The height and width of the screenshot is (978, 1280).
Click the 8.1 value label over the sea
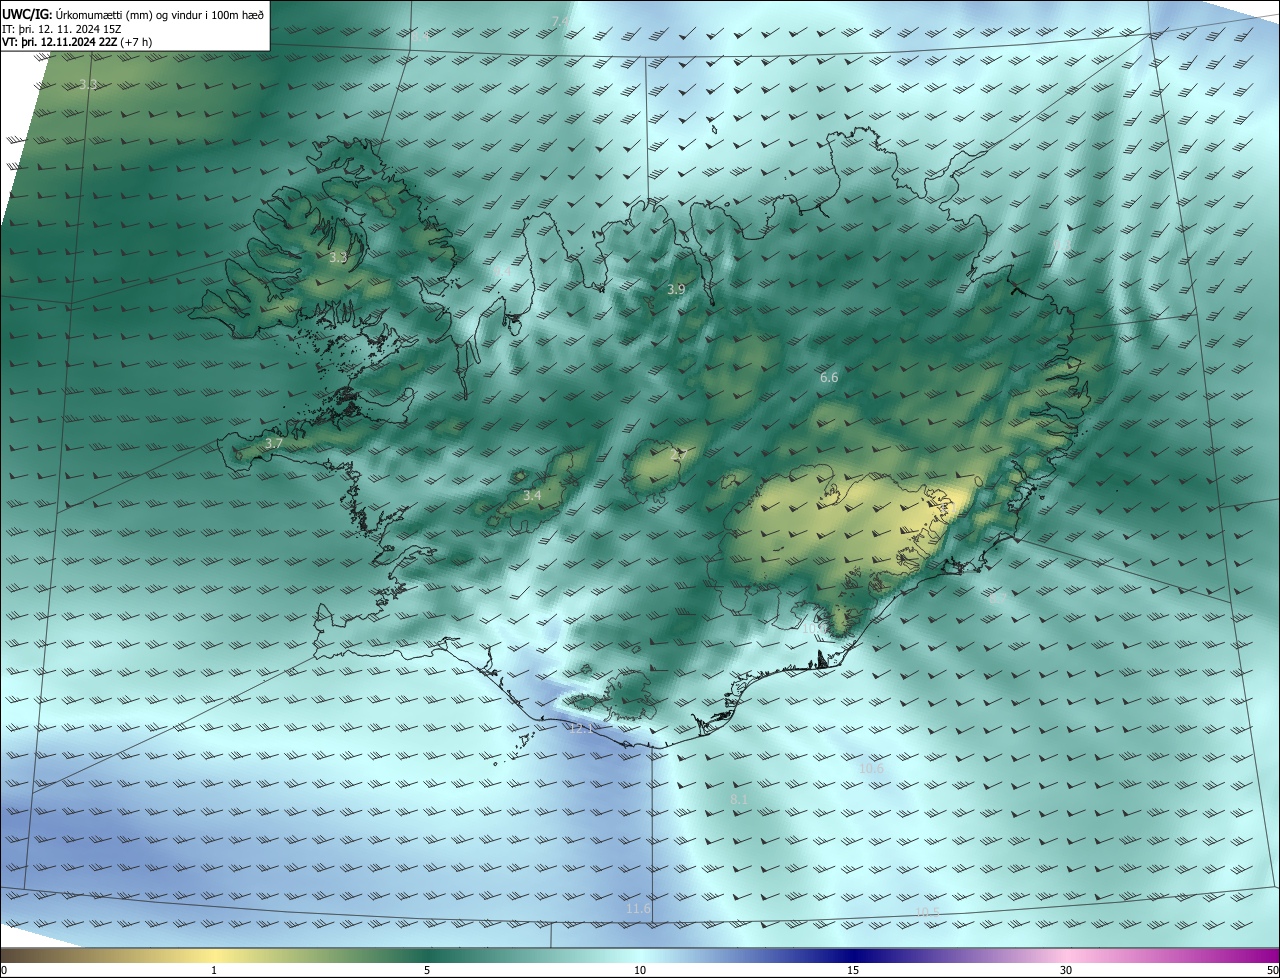point(739,799)
